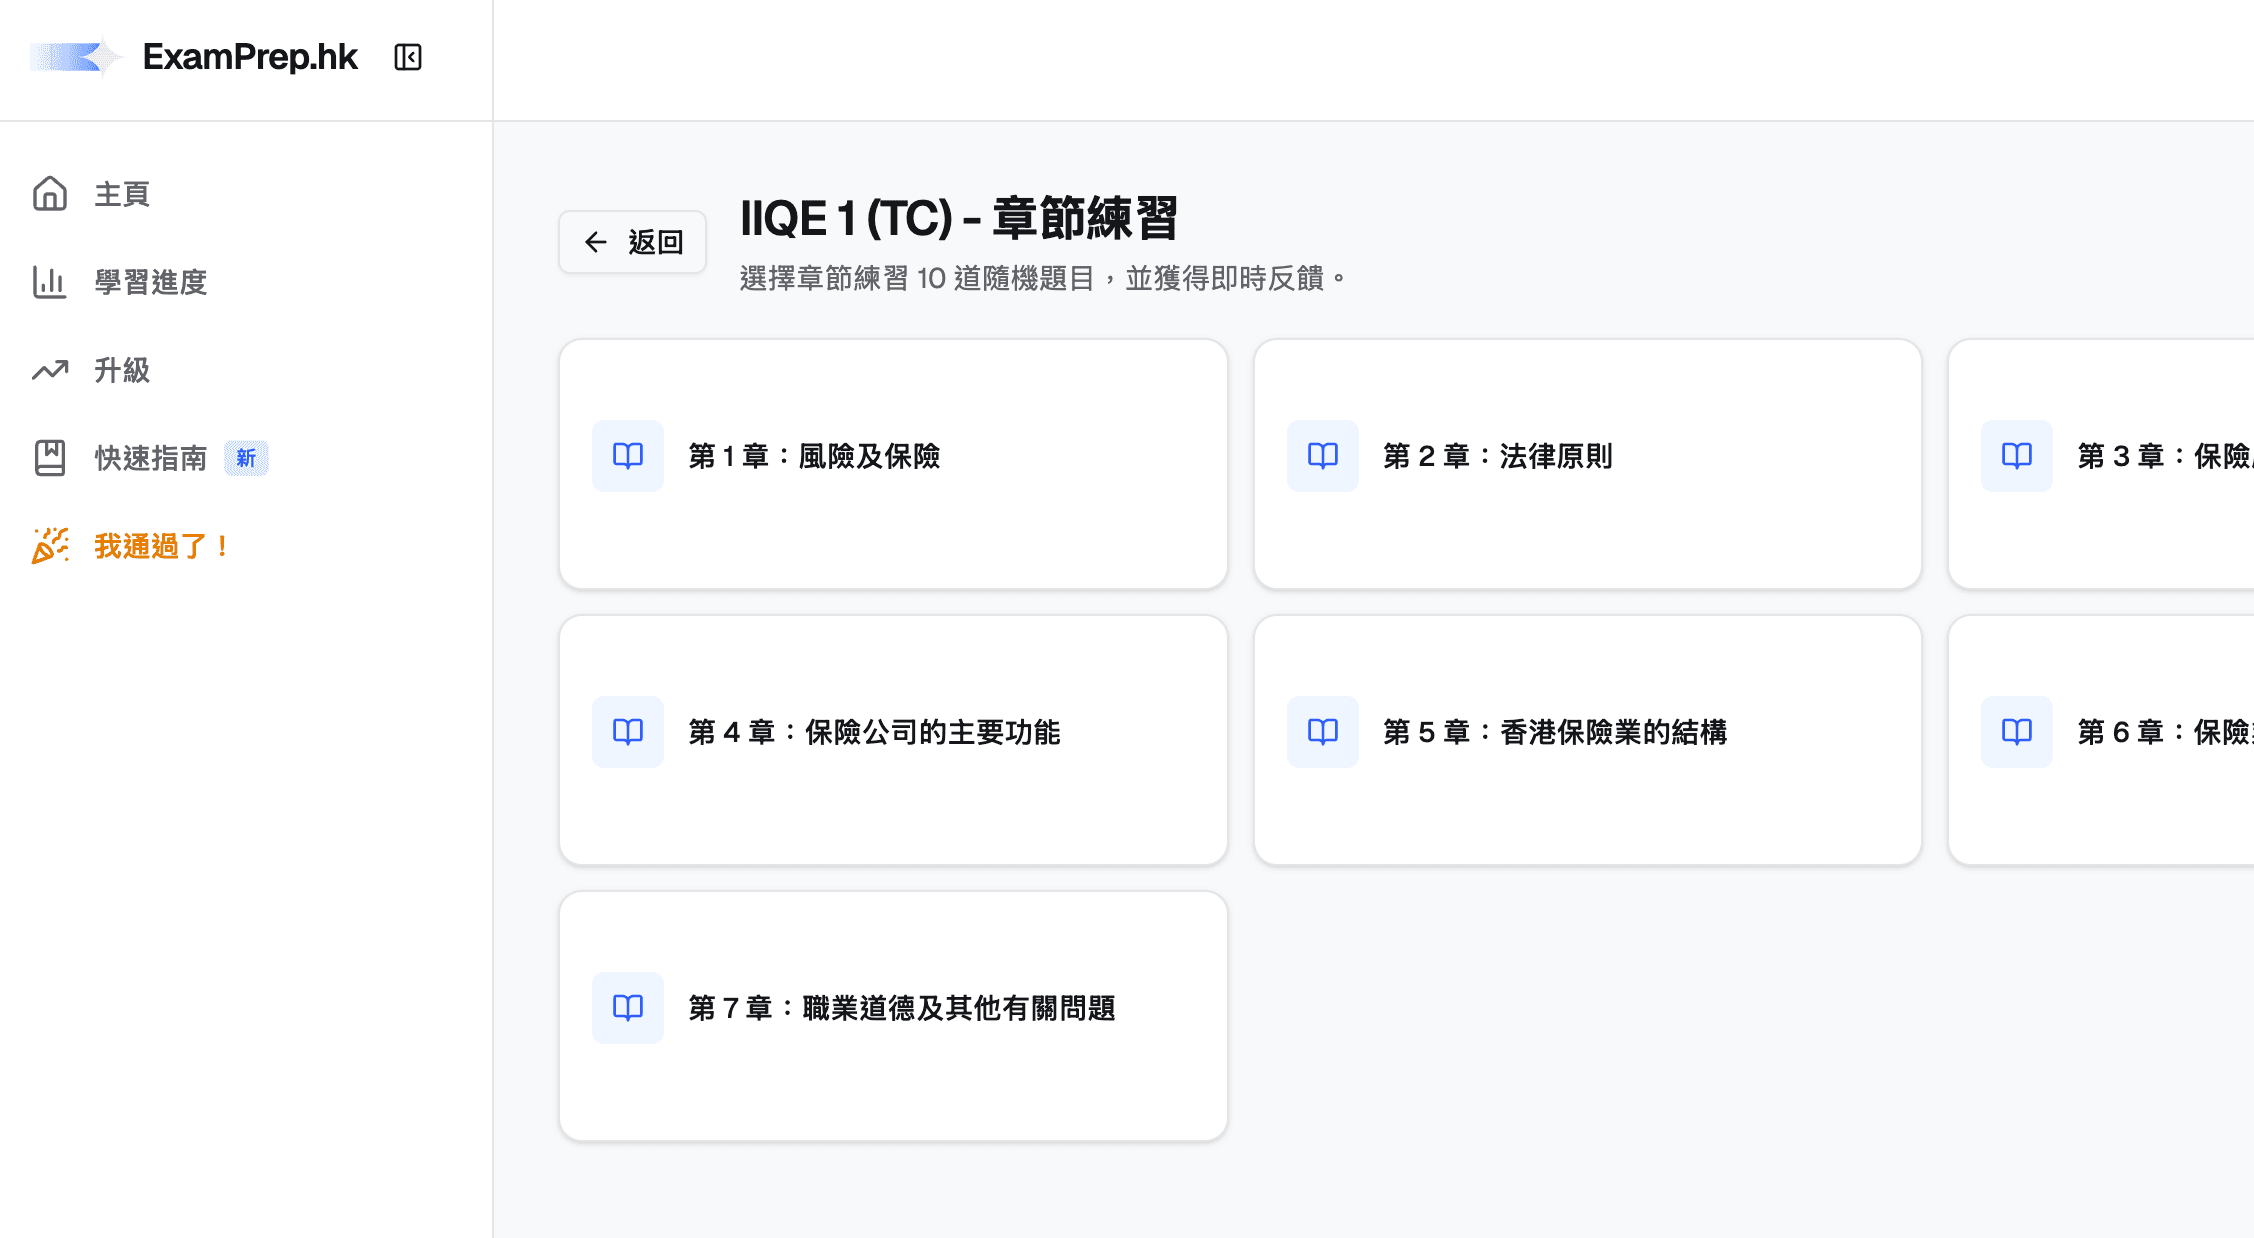Click the book icon on 第 5 章 card
Viewport: 2254px width, 1238px height.
click(1322, 732)
